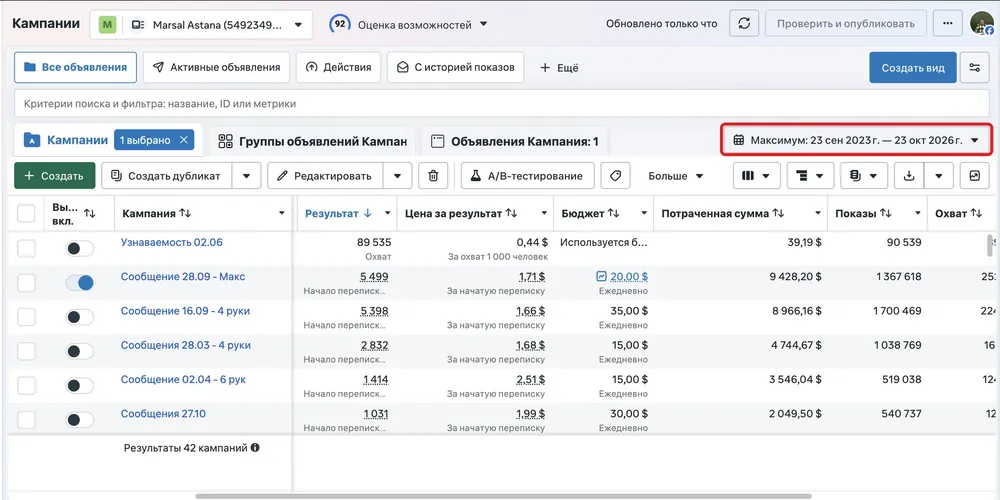Toggle 'Сообщения 27.10' campaign switch
The height and width of the screenshot is (500, 1000).
(x=80, y=420)
